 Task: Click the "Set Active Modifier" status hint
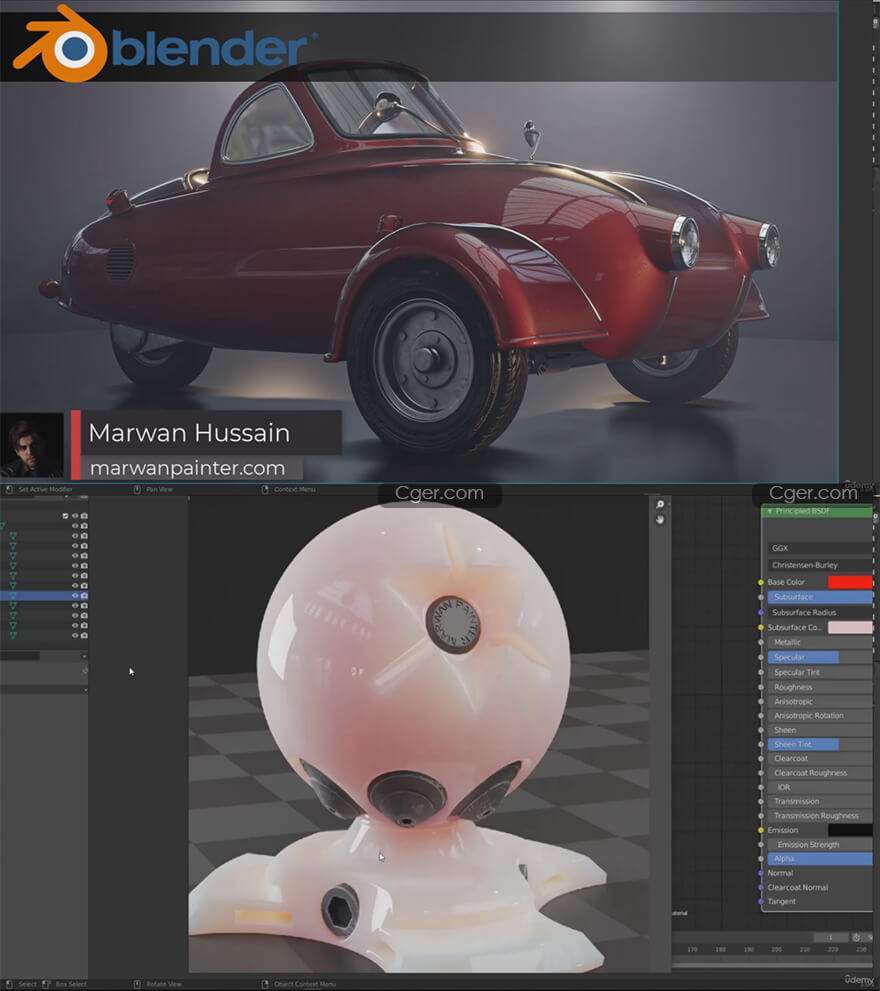click(x=45, y=489)
